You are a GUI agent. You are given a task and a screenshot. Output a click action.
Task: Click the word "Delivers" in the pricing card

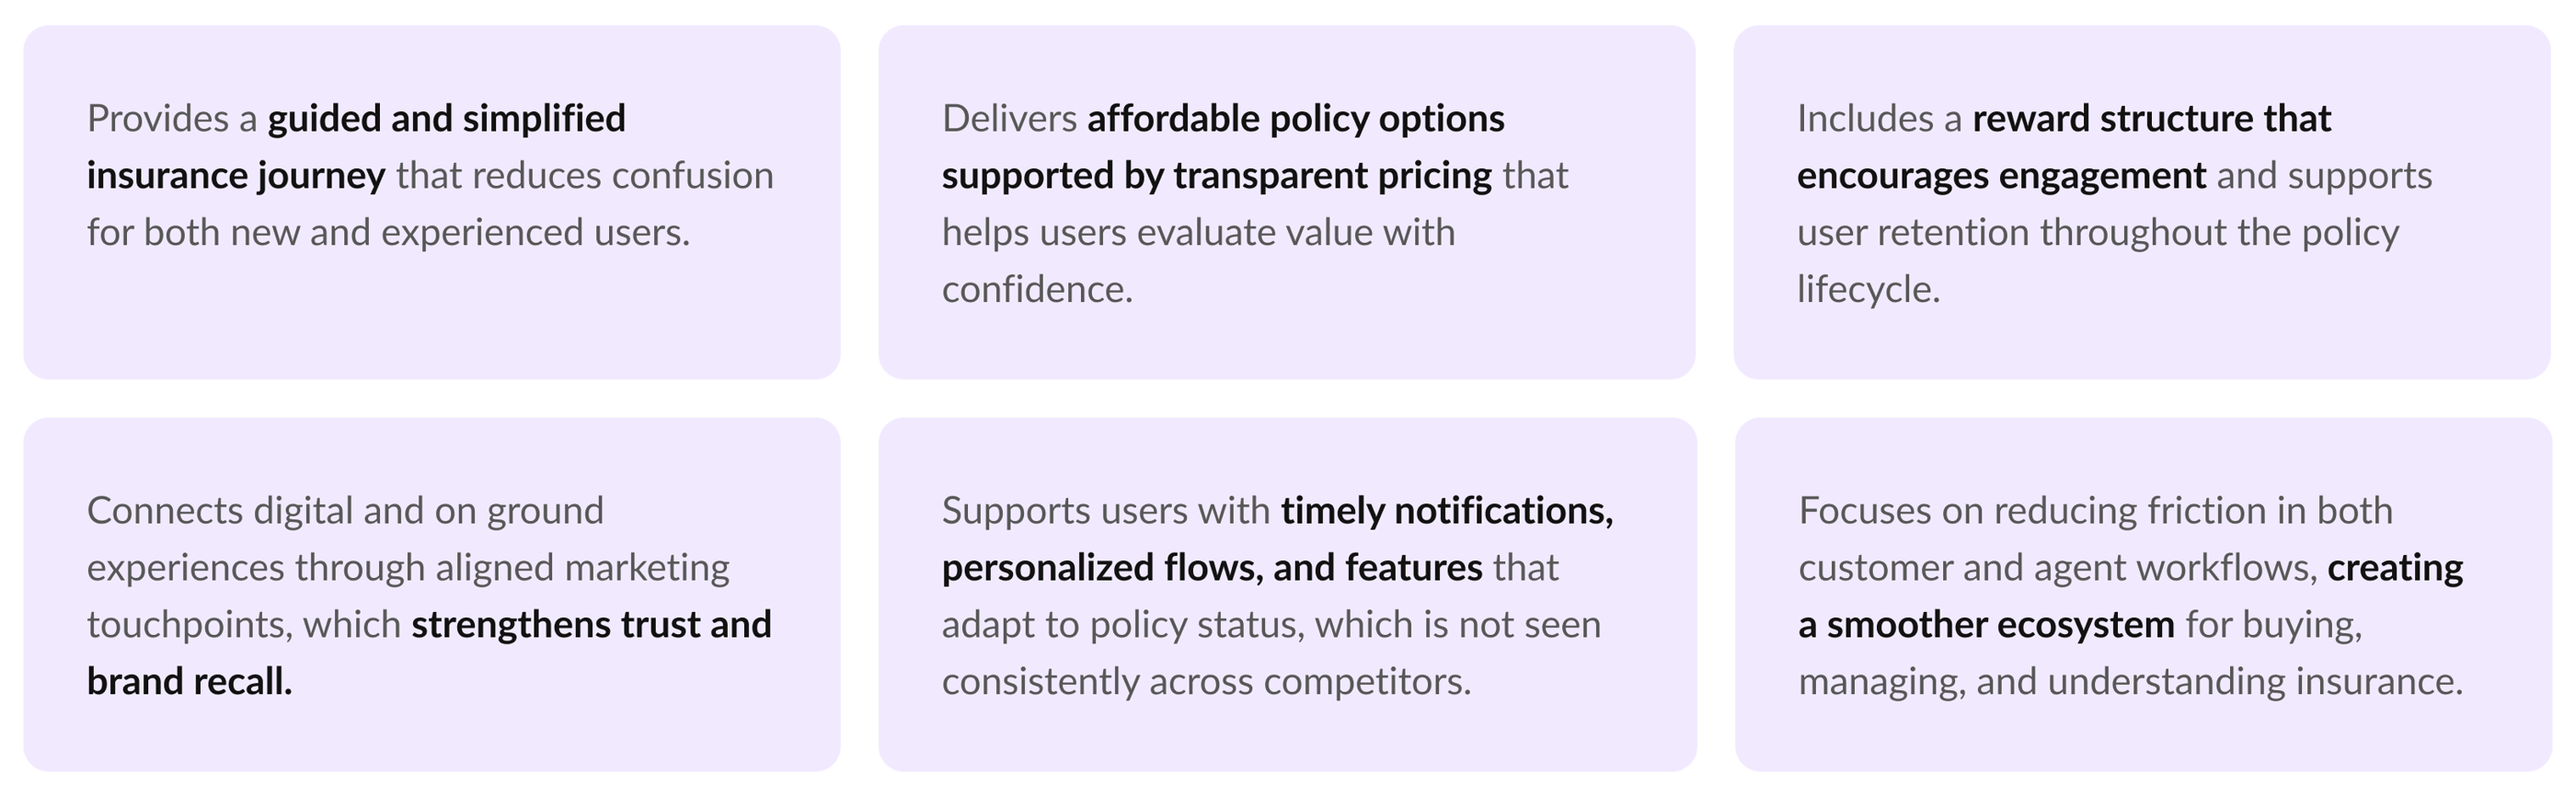[x=1009, y=119]
